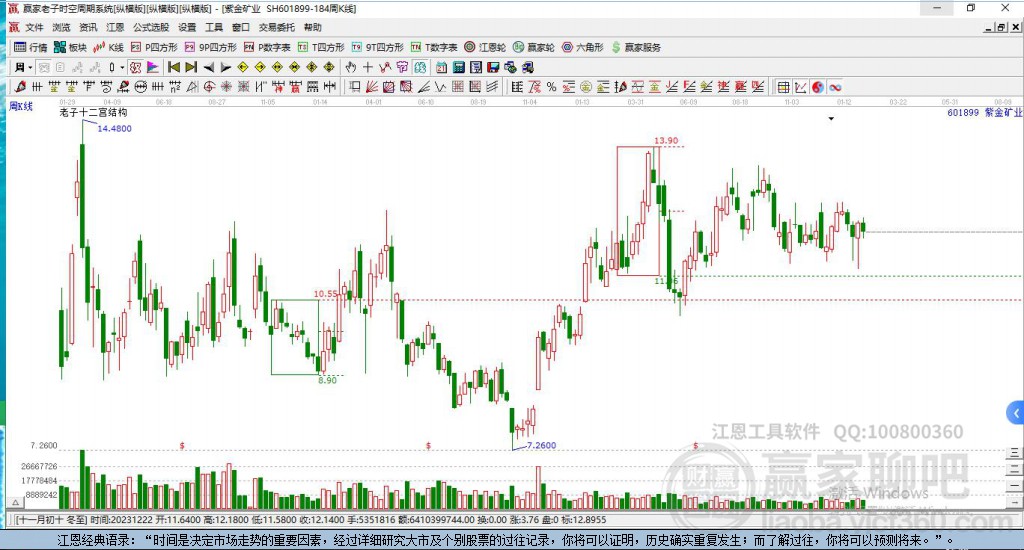Jump to last bar with the skip-to-end arrow

[191, 67]
